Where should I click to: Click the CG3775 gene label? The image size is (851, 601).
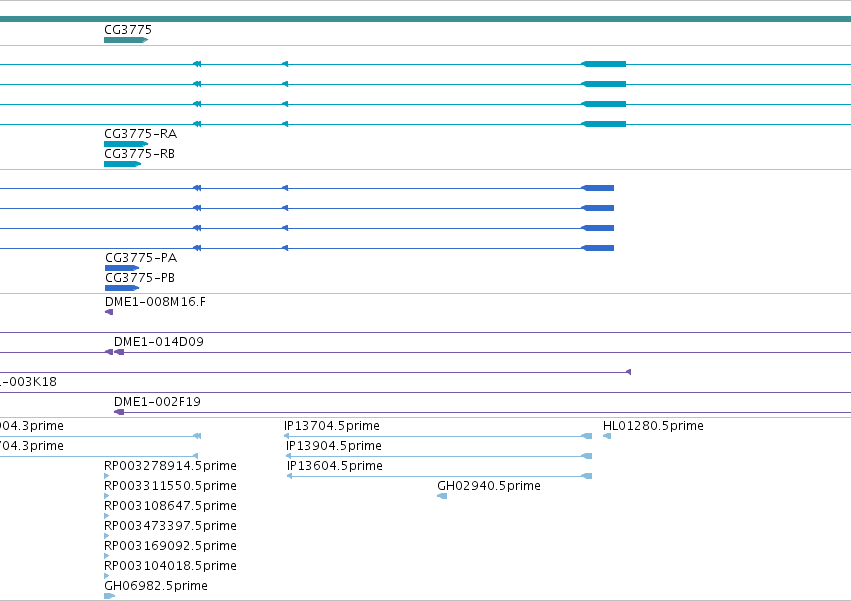point(128,29)
